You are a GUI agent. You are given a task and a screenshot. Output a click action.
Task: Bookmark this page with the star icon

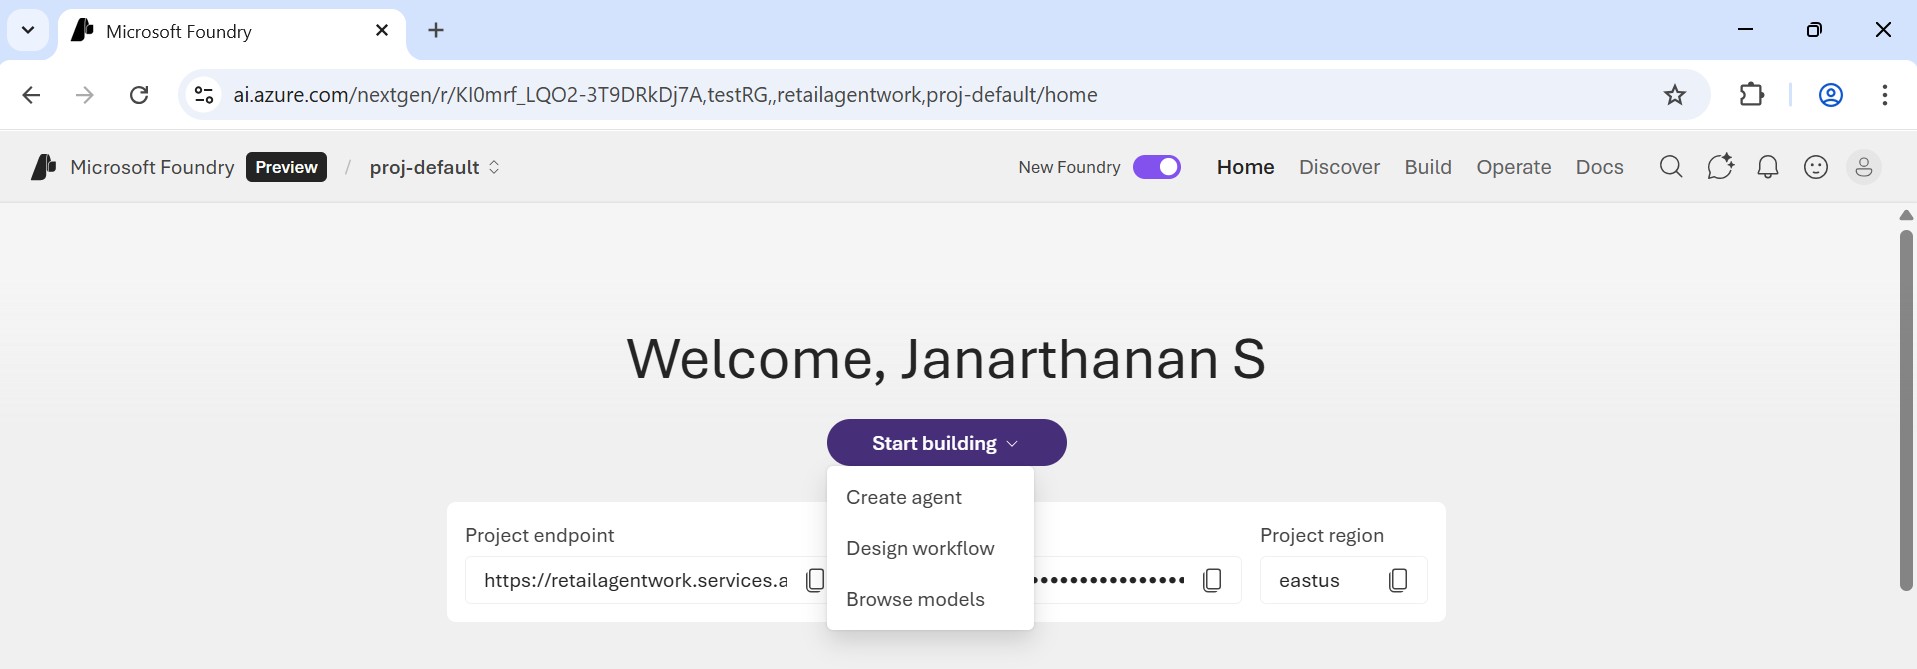pyautogui.click(x=1675, y=95)
